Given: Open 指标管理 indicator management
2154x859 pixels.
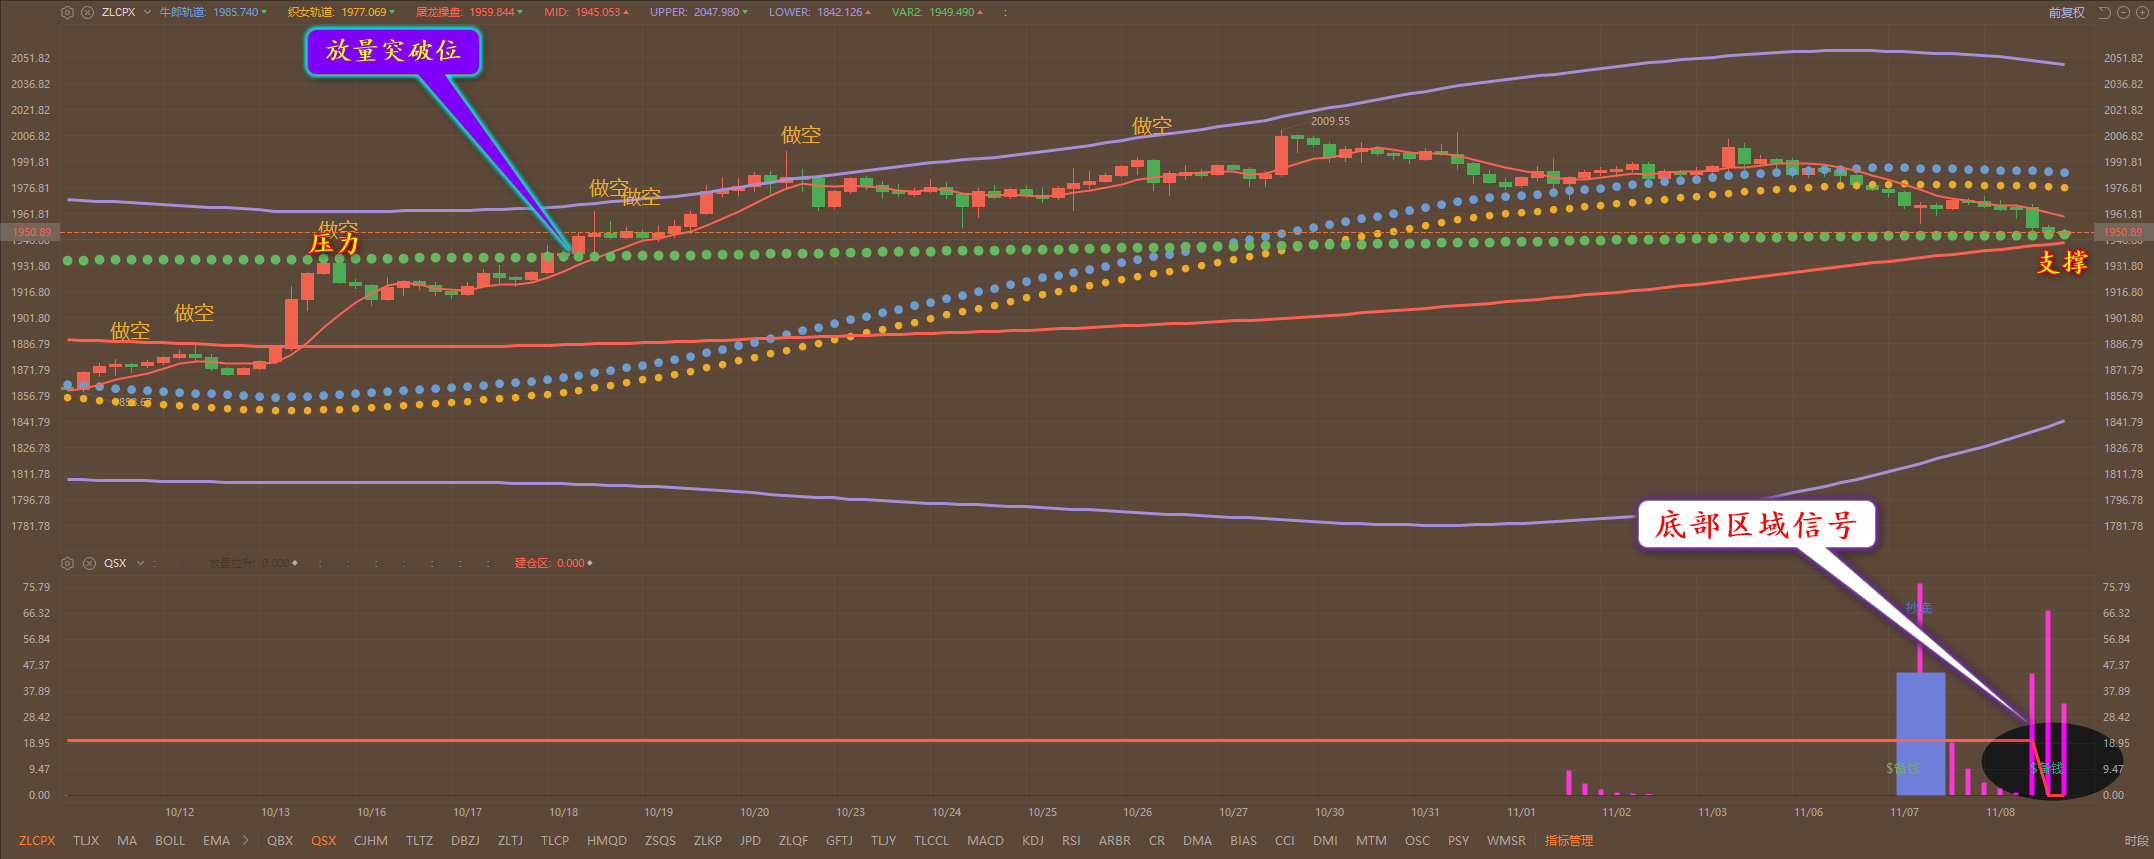Looking at the screenshot, I should (1569, 841).
